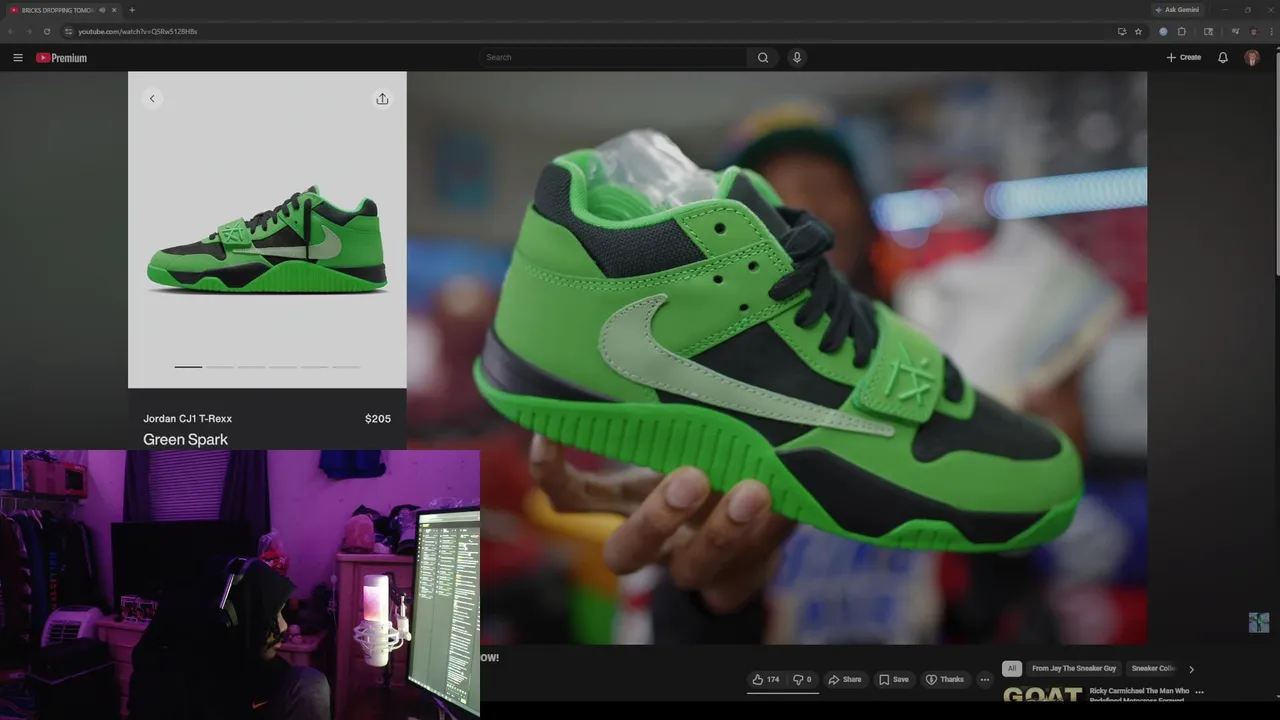Click the Green Spark title text
This screenshot has width=1280, height=720.
tap(185, 439)
